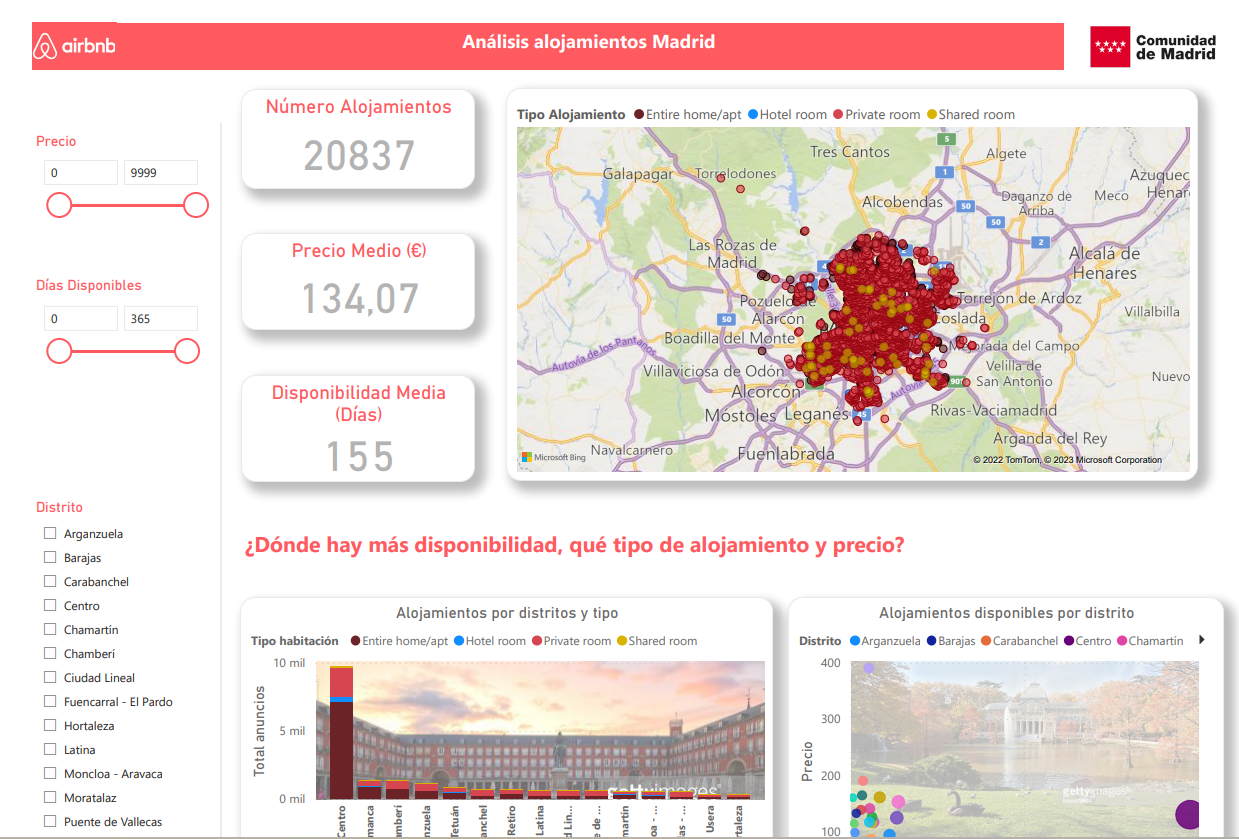Select Hotel room legend marker above map
Screen dimensions: 1239x839
[753, 115]
